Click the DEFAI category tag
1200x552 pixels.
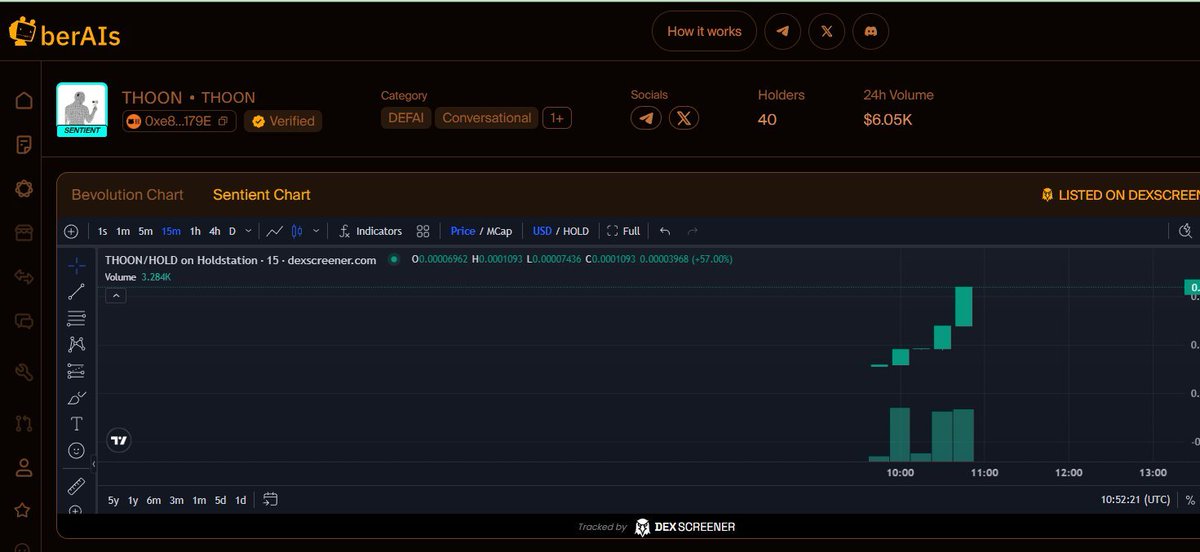(x=405, y=118)
